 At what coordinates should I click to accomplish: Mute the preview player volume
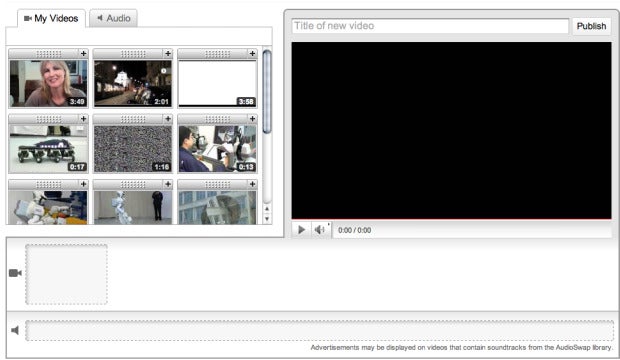319,229
